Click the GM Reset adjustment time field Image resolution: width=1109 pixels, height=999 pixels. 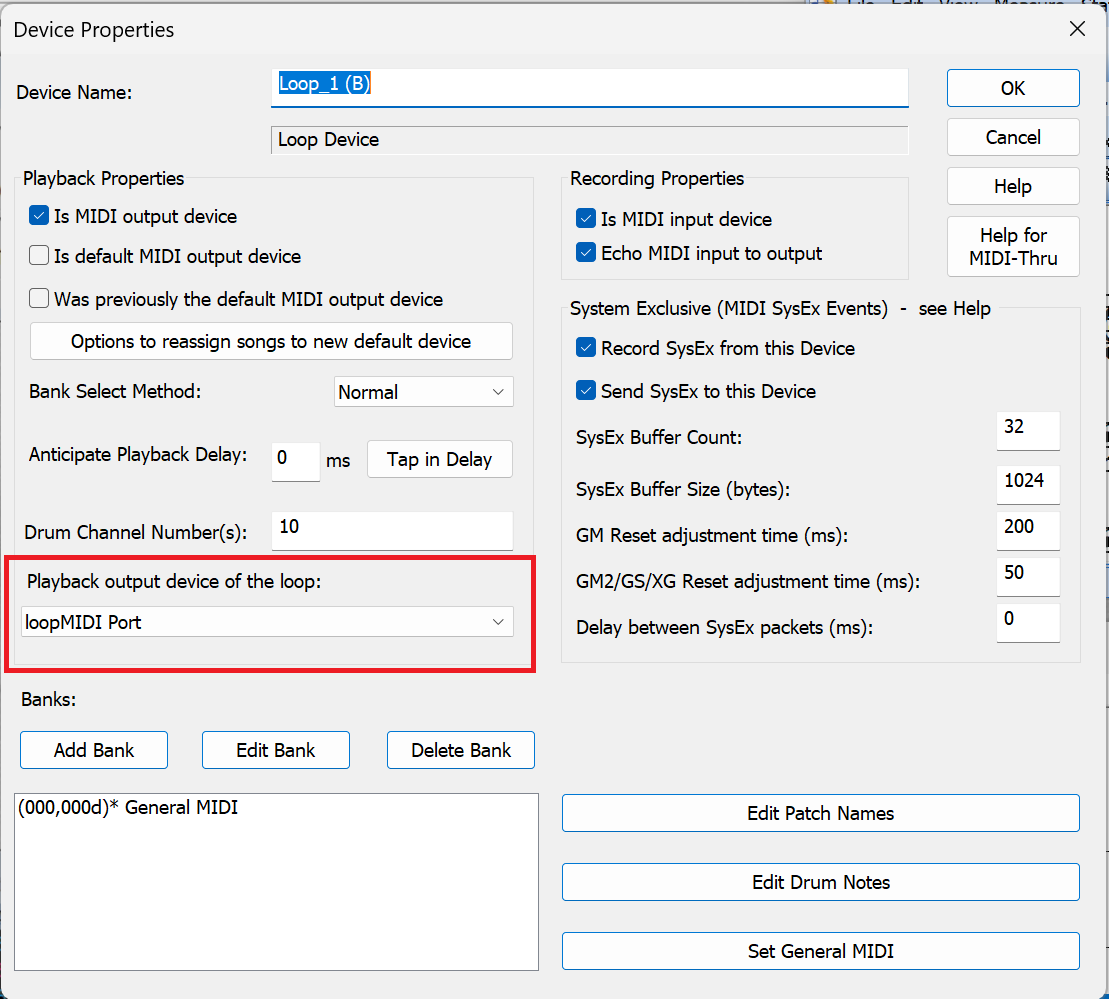pyautogui.click(x=1028, y=531)
